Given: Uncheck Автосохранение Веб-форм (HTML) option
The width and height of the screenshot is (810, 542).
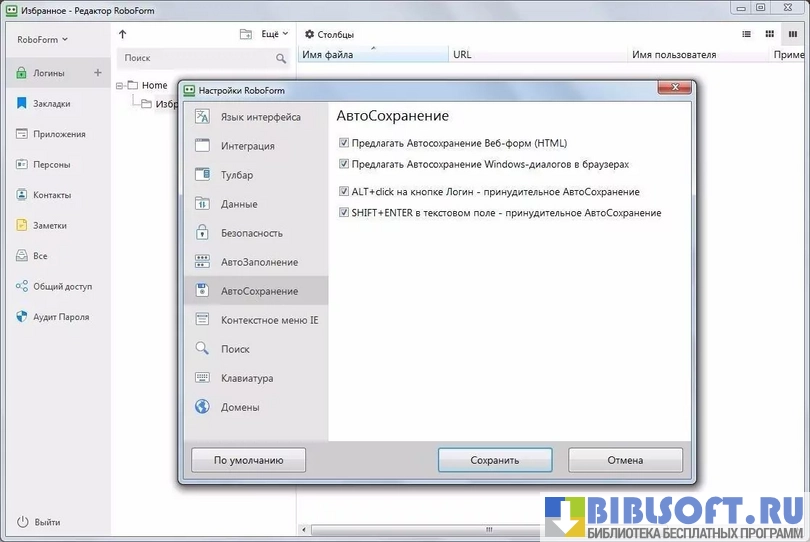Looking at the screenshot, I should point(344,143).
